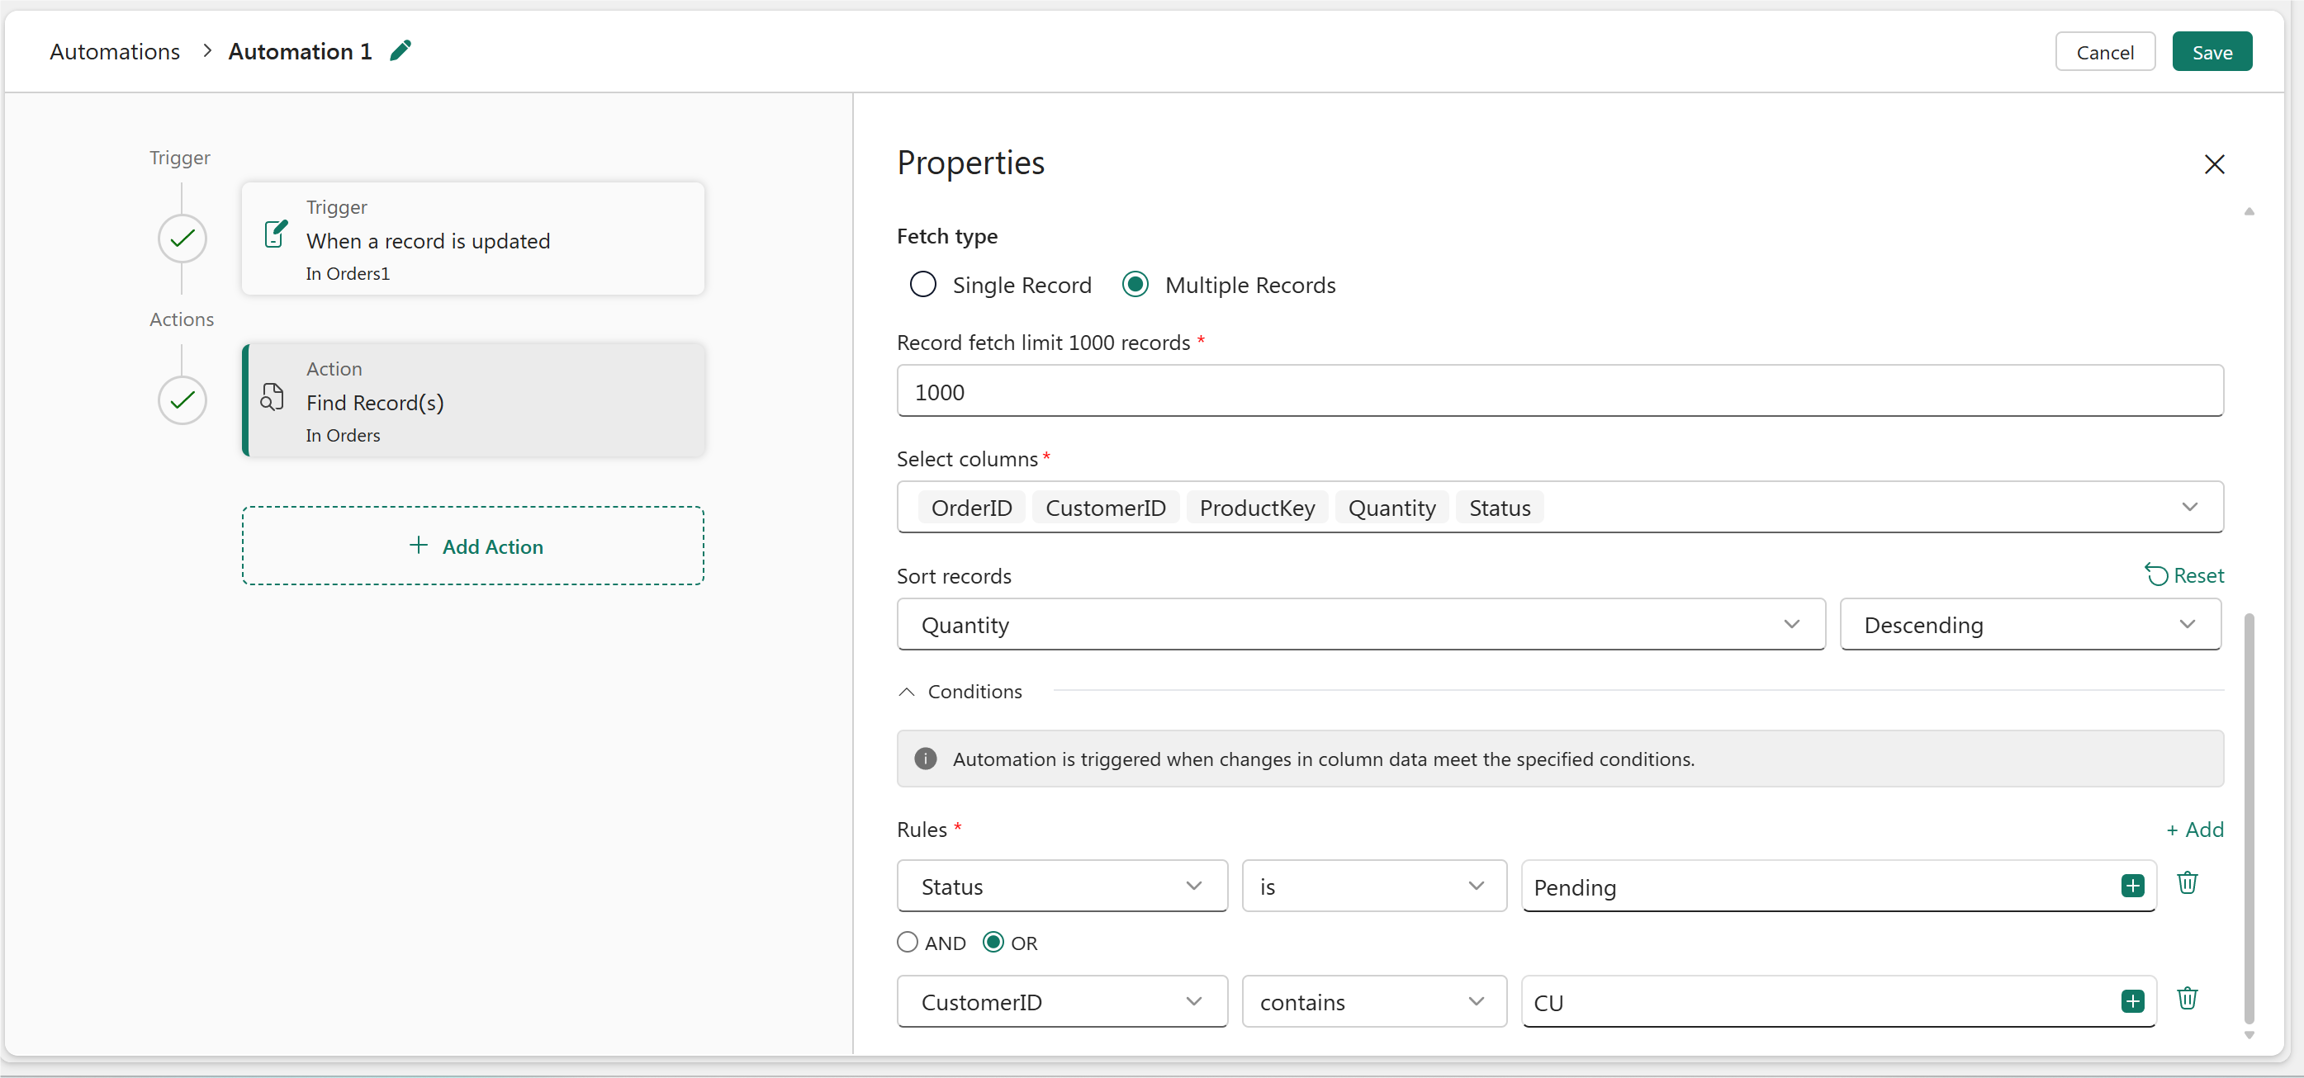Go to Automations breadcrumb

tap(115, 52)
